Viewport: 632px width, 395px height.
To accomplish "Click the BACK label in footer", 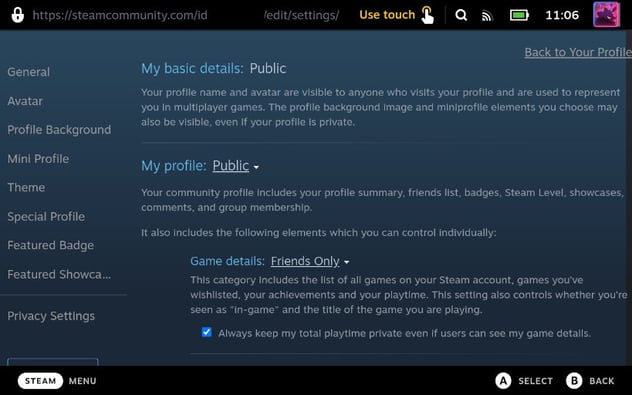I will [602, 381].
